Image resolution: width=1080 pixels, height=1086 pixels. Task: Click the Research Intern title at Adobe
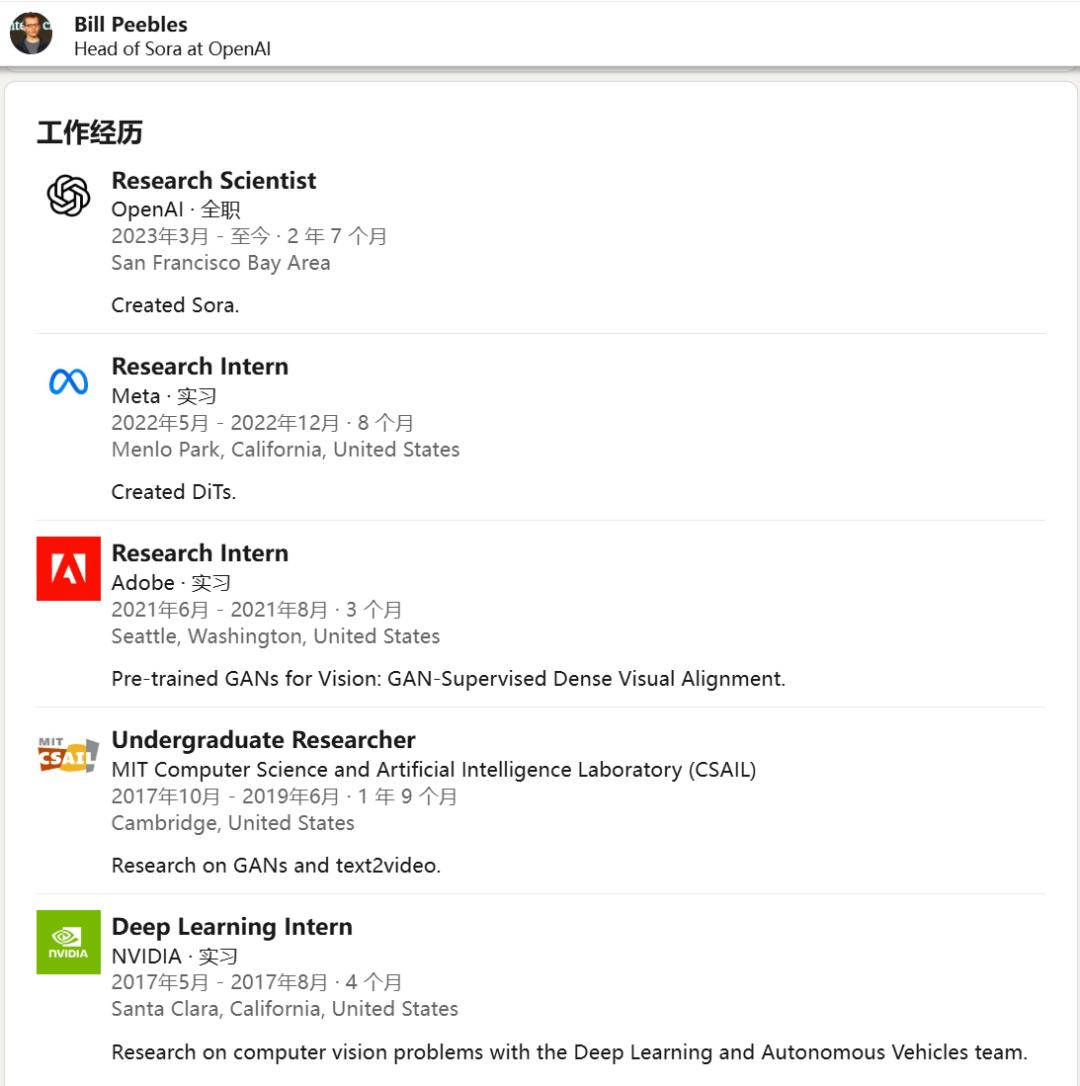[x=199, y=553]
